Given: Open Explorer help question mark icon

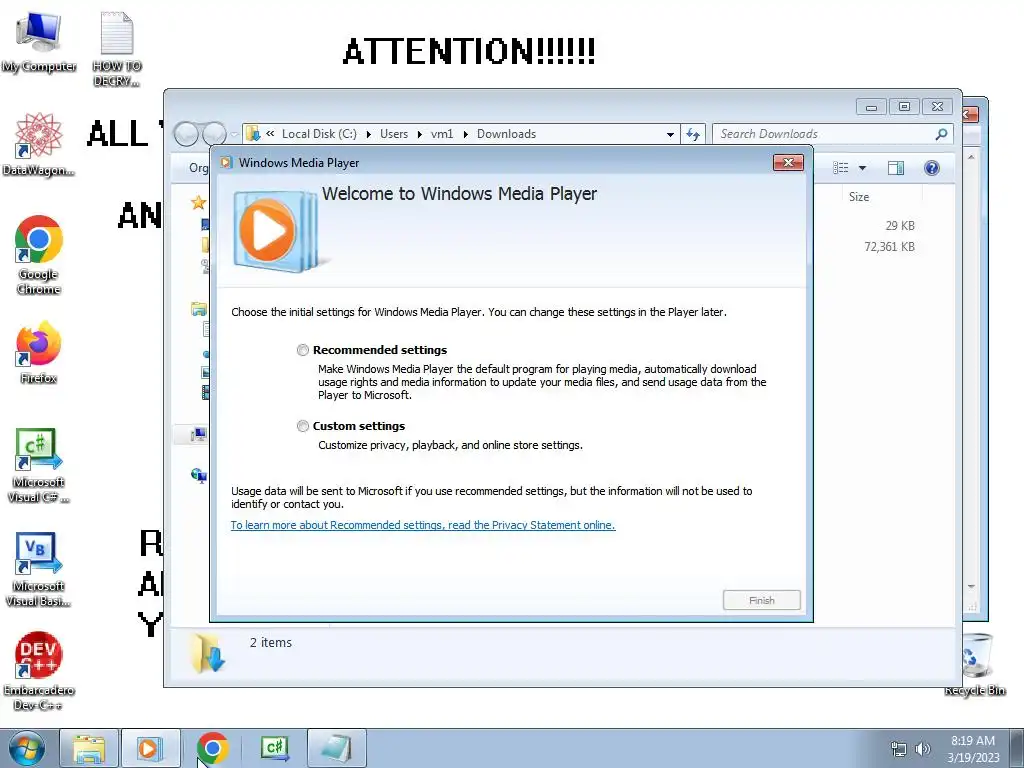Looking at the screenshot, I should point(932,168).
